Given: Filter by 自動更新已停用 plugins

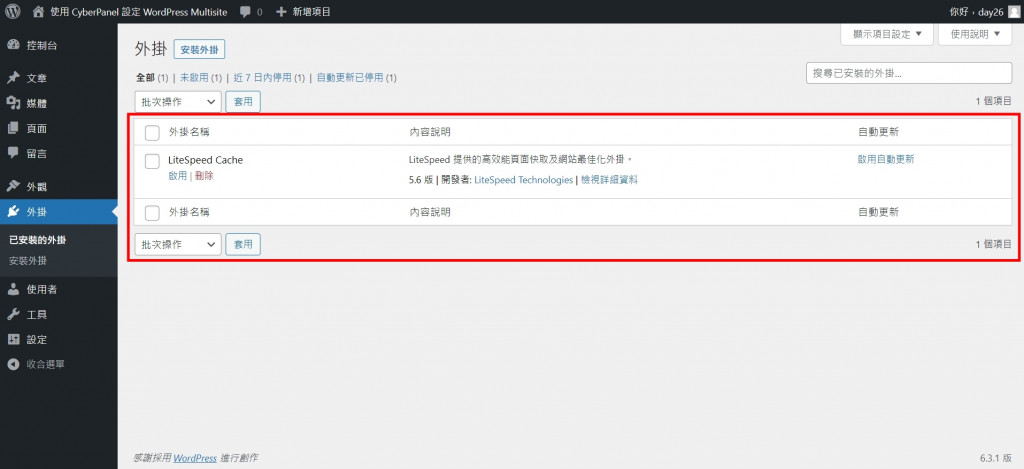Looking at the screenshot, I should (x=349, y=78).
